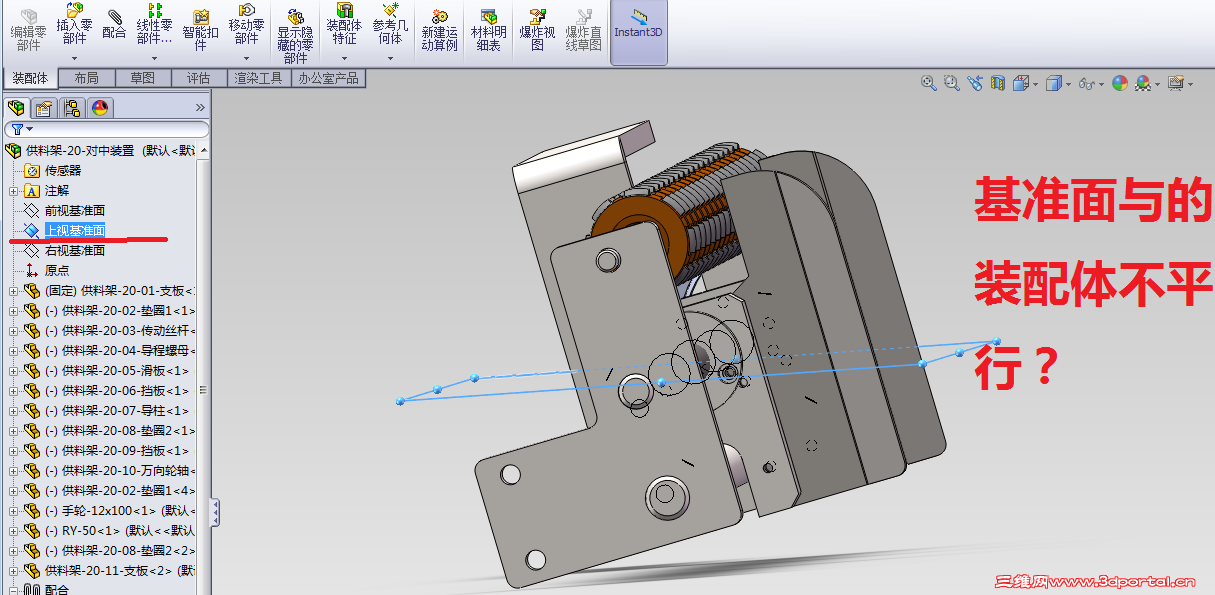Select the DisplayManager color ball tab
The image size is (1215, 595).
99,108
